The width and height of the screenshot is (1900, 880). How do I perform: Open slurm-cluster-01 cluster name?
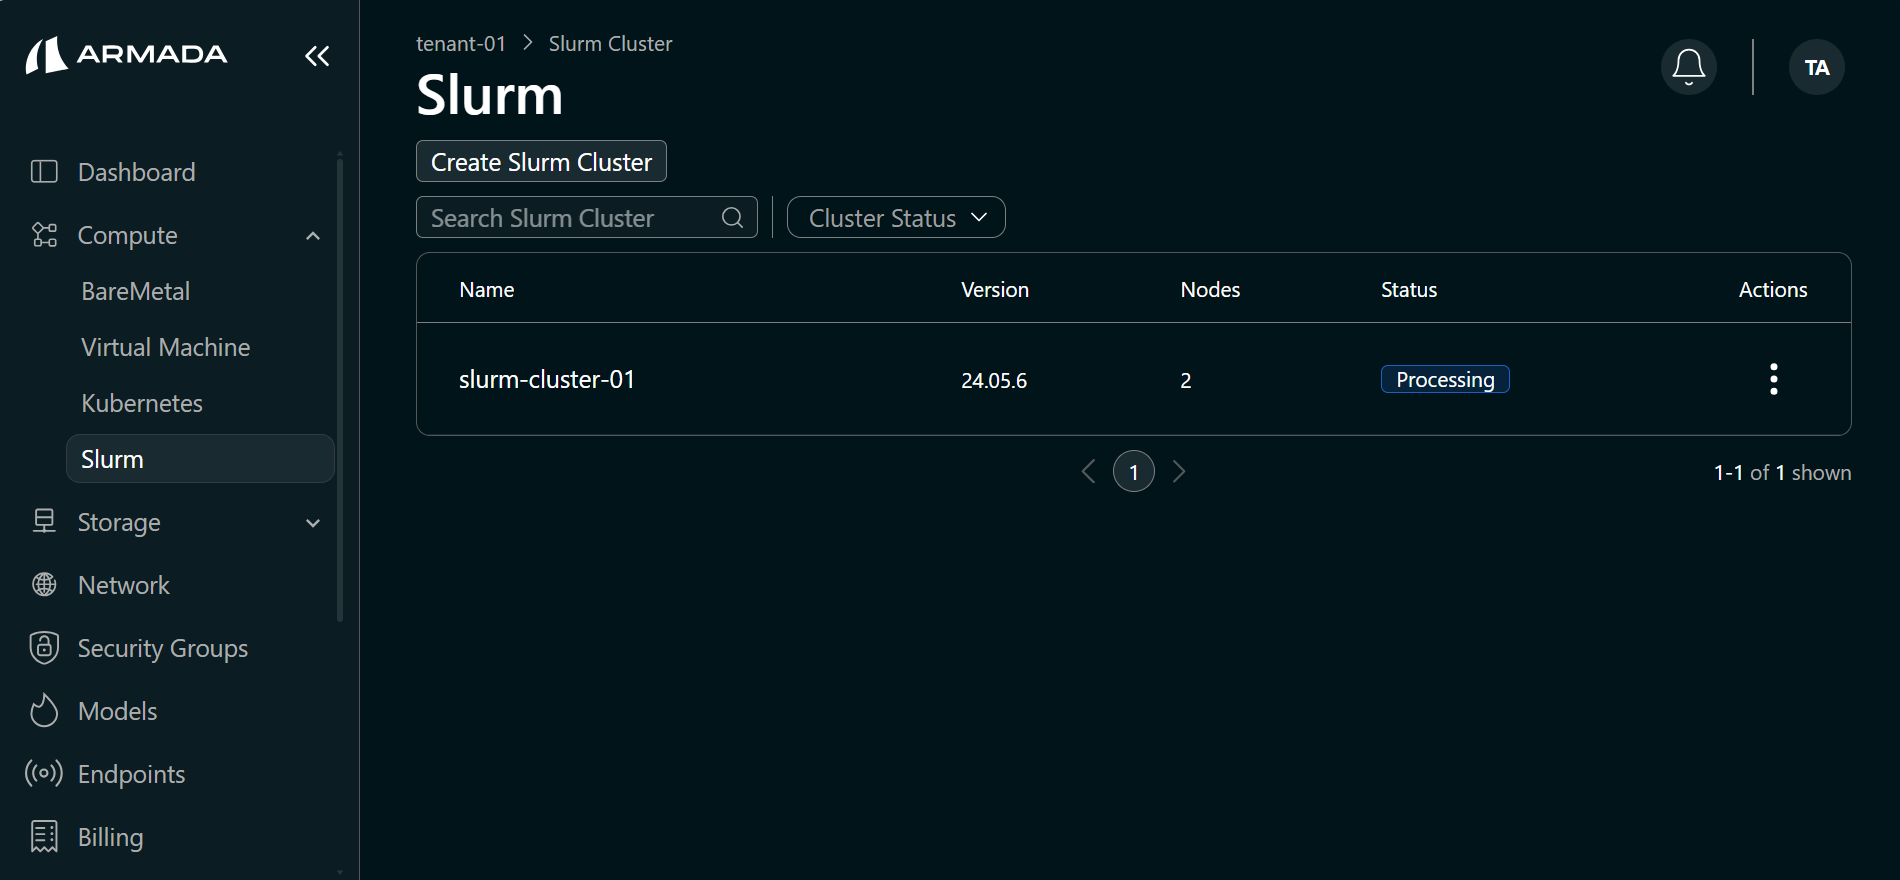tap(547, 380)
